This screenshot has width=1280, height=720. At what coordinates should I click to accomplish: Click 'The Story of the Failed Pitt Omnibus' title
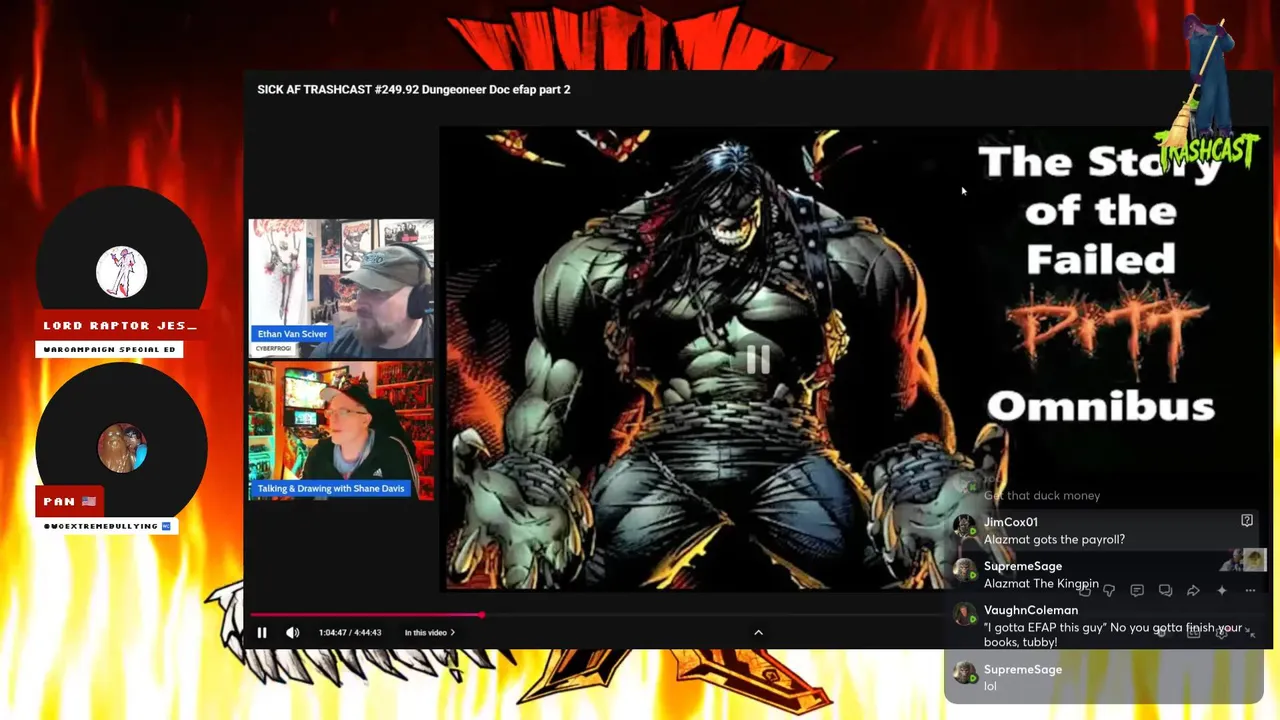click(1100, 283)
